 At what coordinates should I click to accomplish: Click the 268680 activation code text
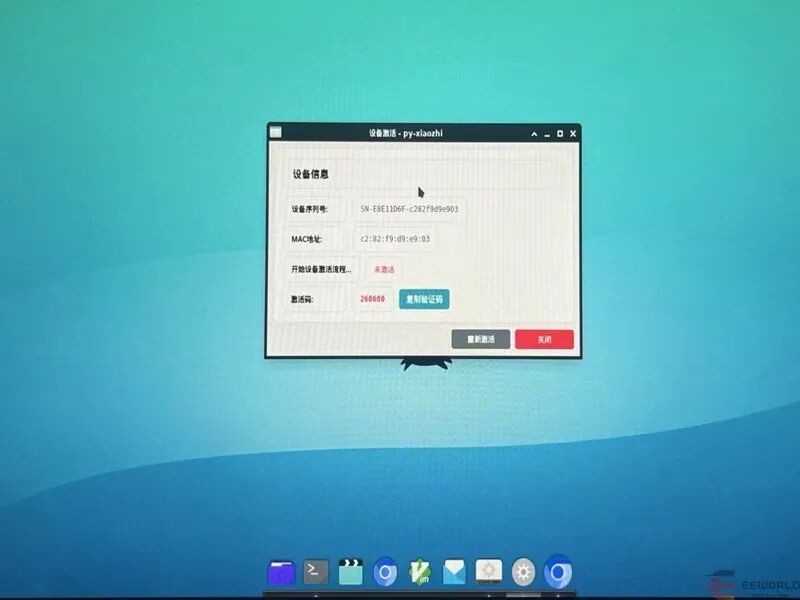pyautogui.click(x=372, y=299)
